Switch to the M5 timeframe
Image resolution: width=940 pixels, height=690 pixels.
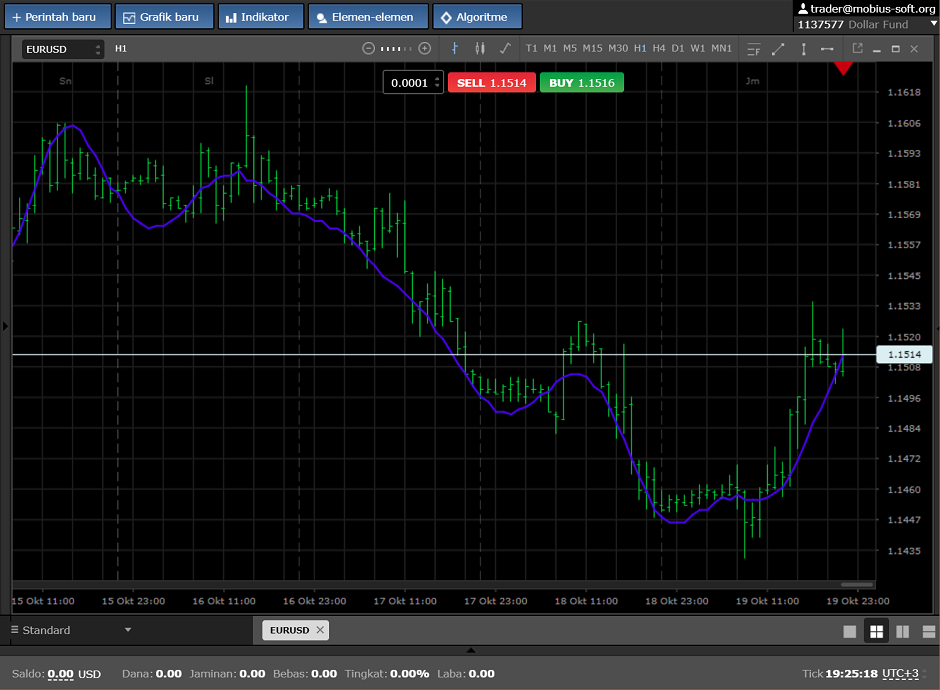[x=570, y=49]
